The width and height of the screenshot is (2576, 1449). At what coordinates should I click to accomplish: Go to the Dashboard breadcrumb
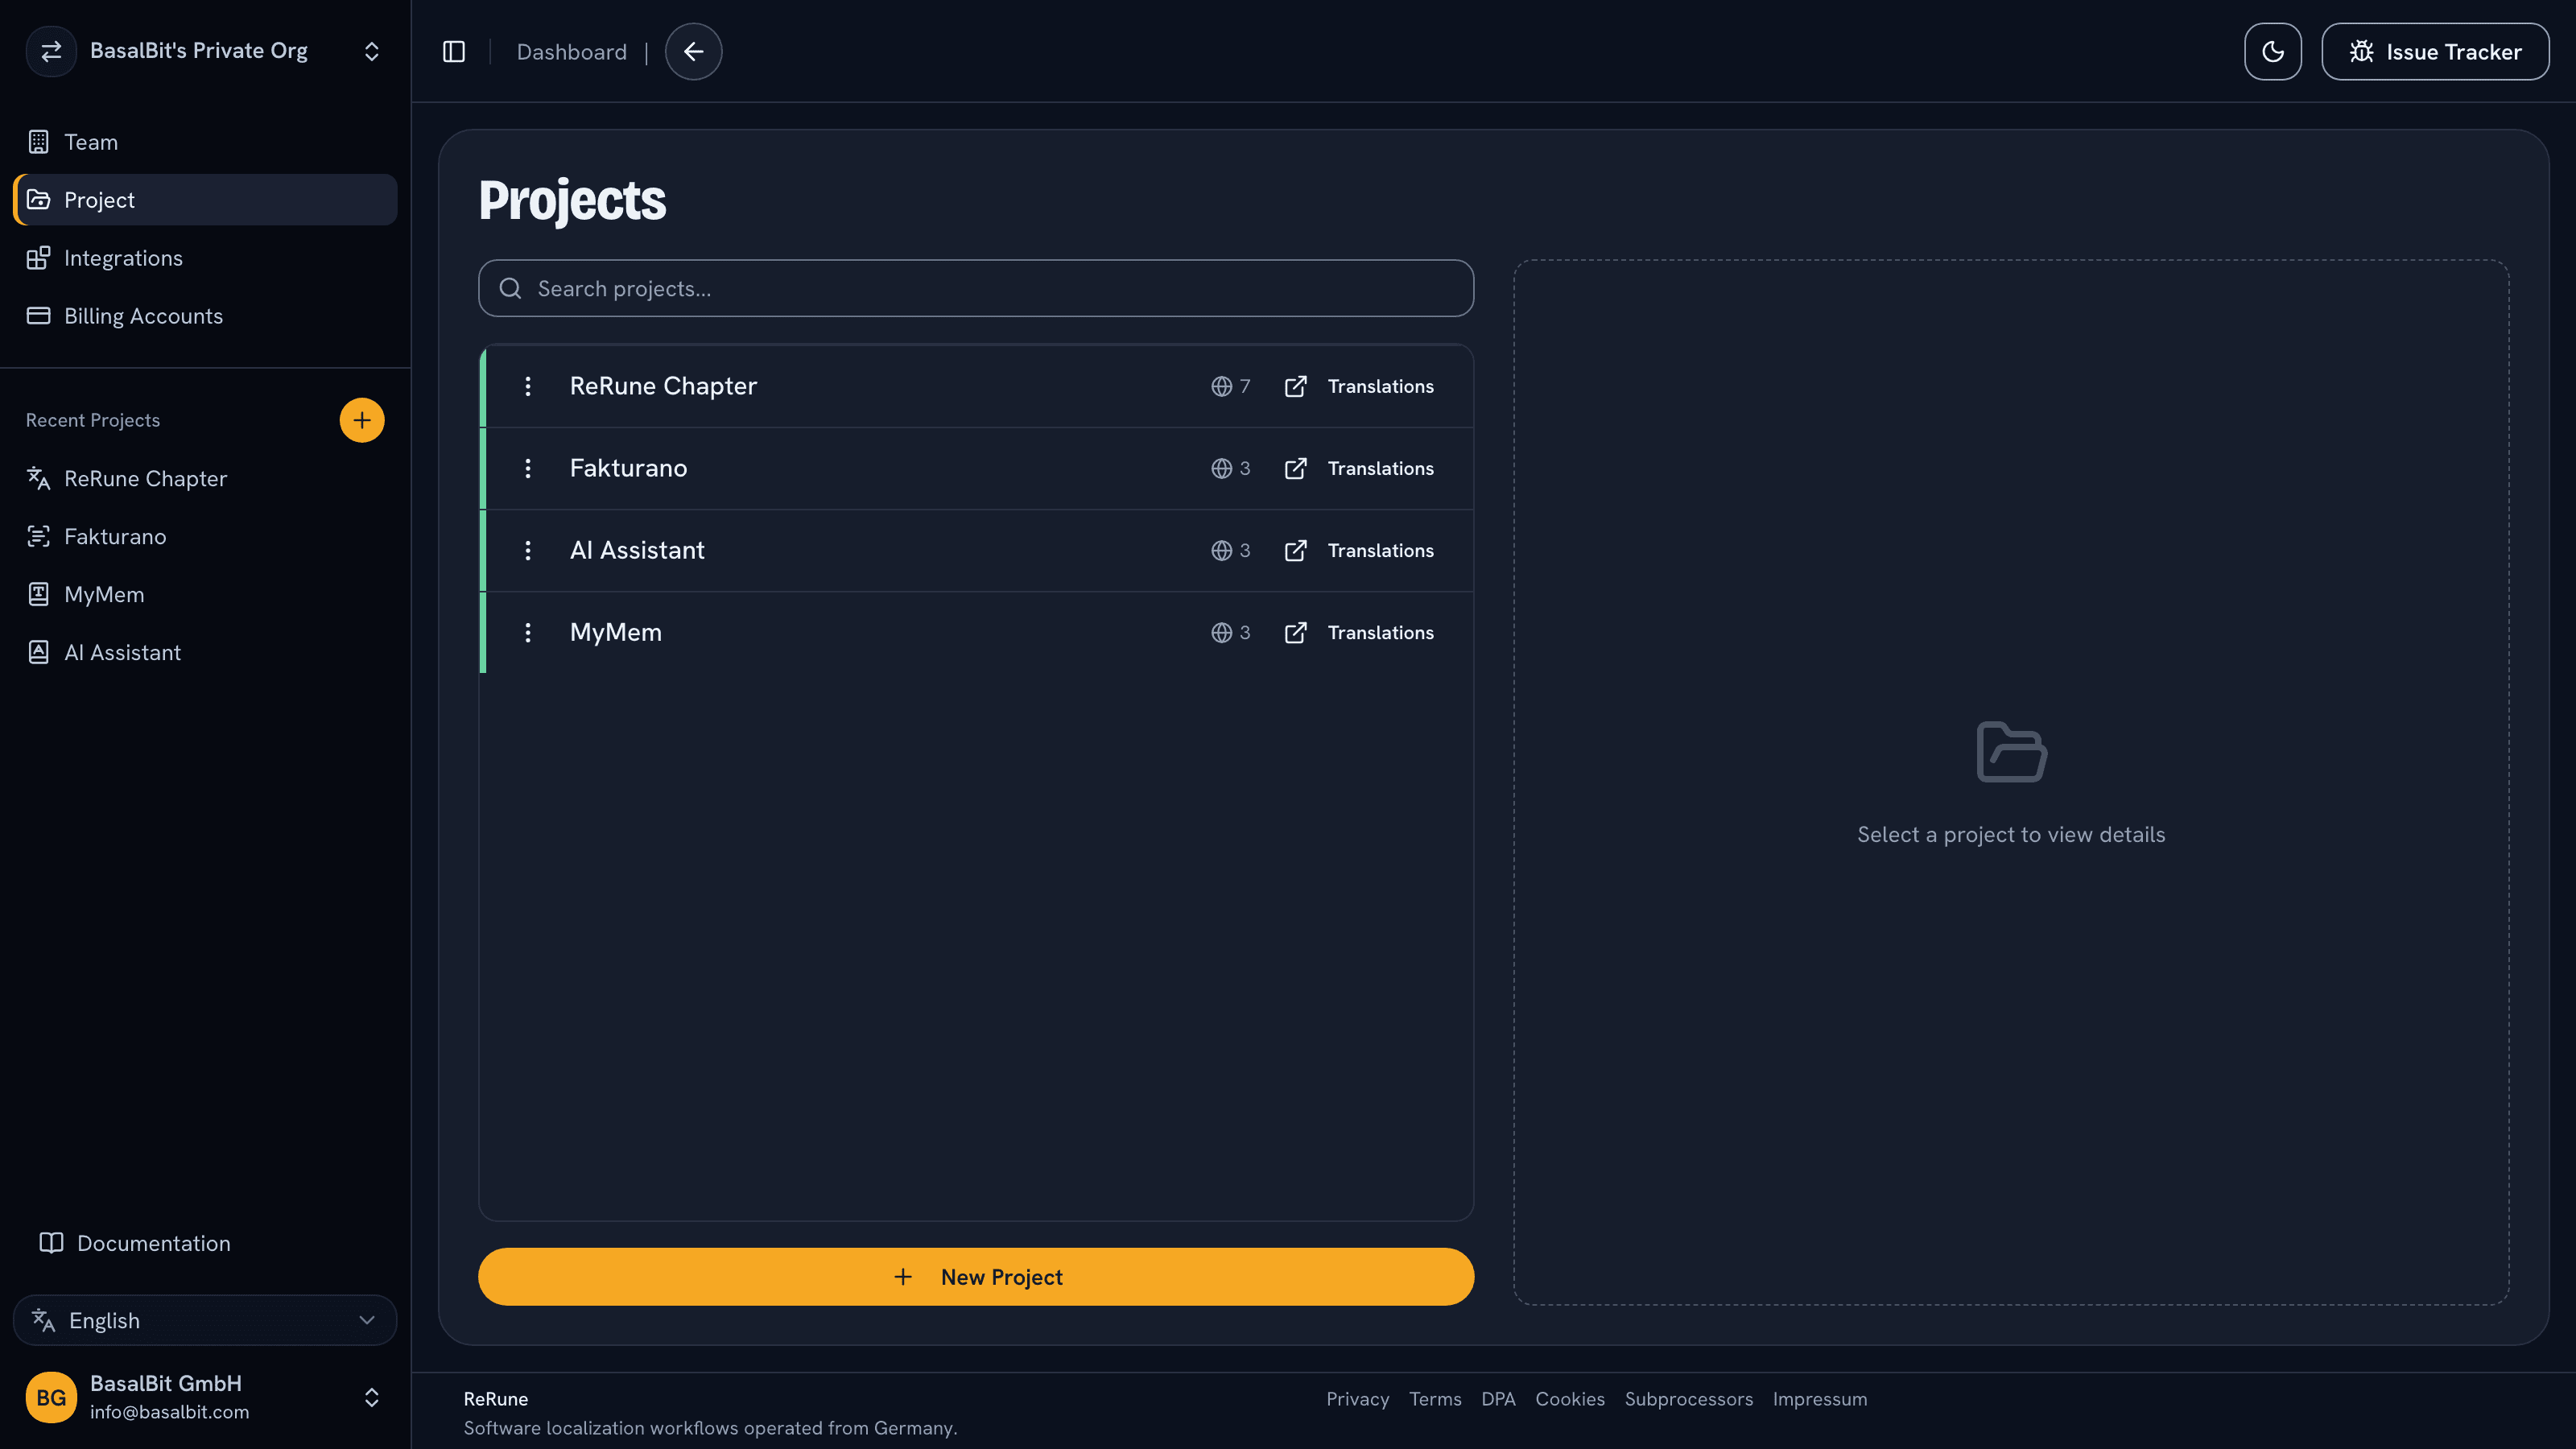(x=571, y=52)
